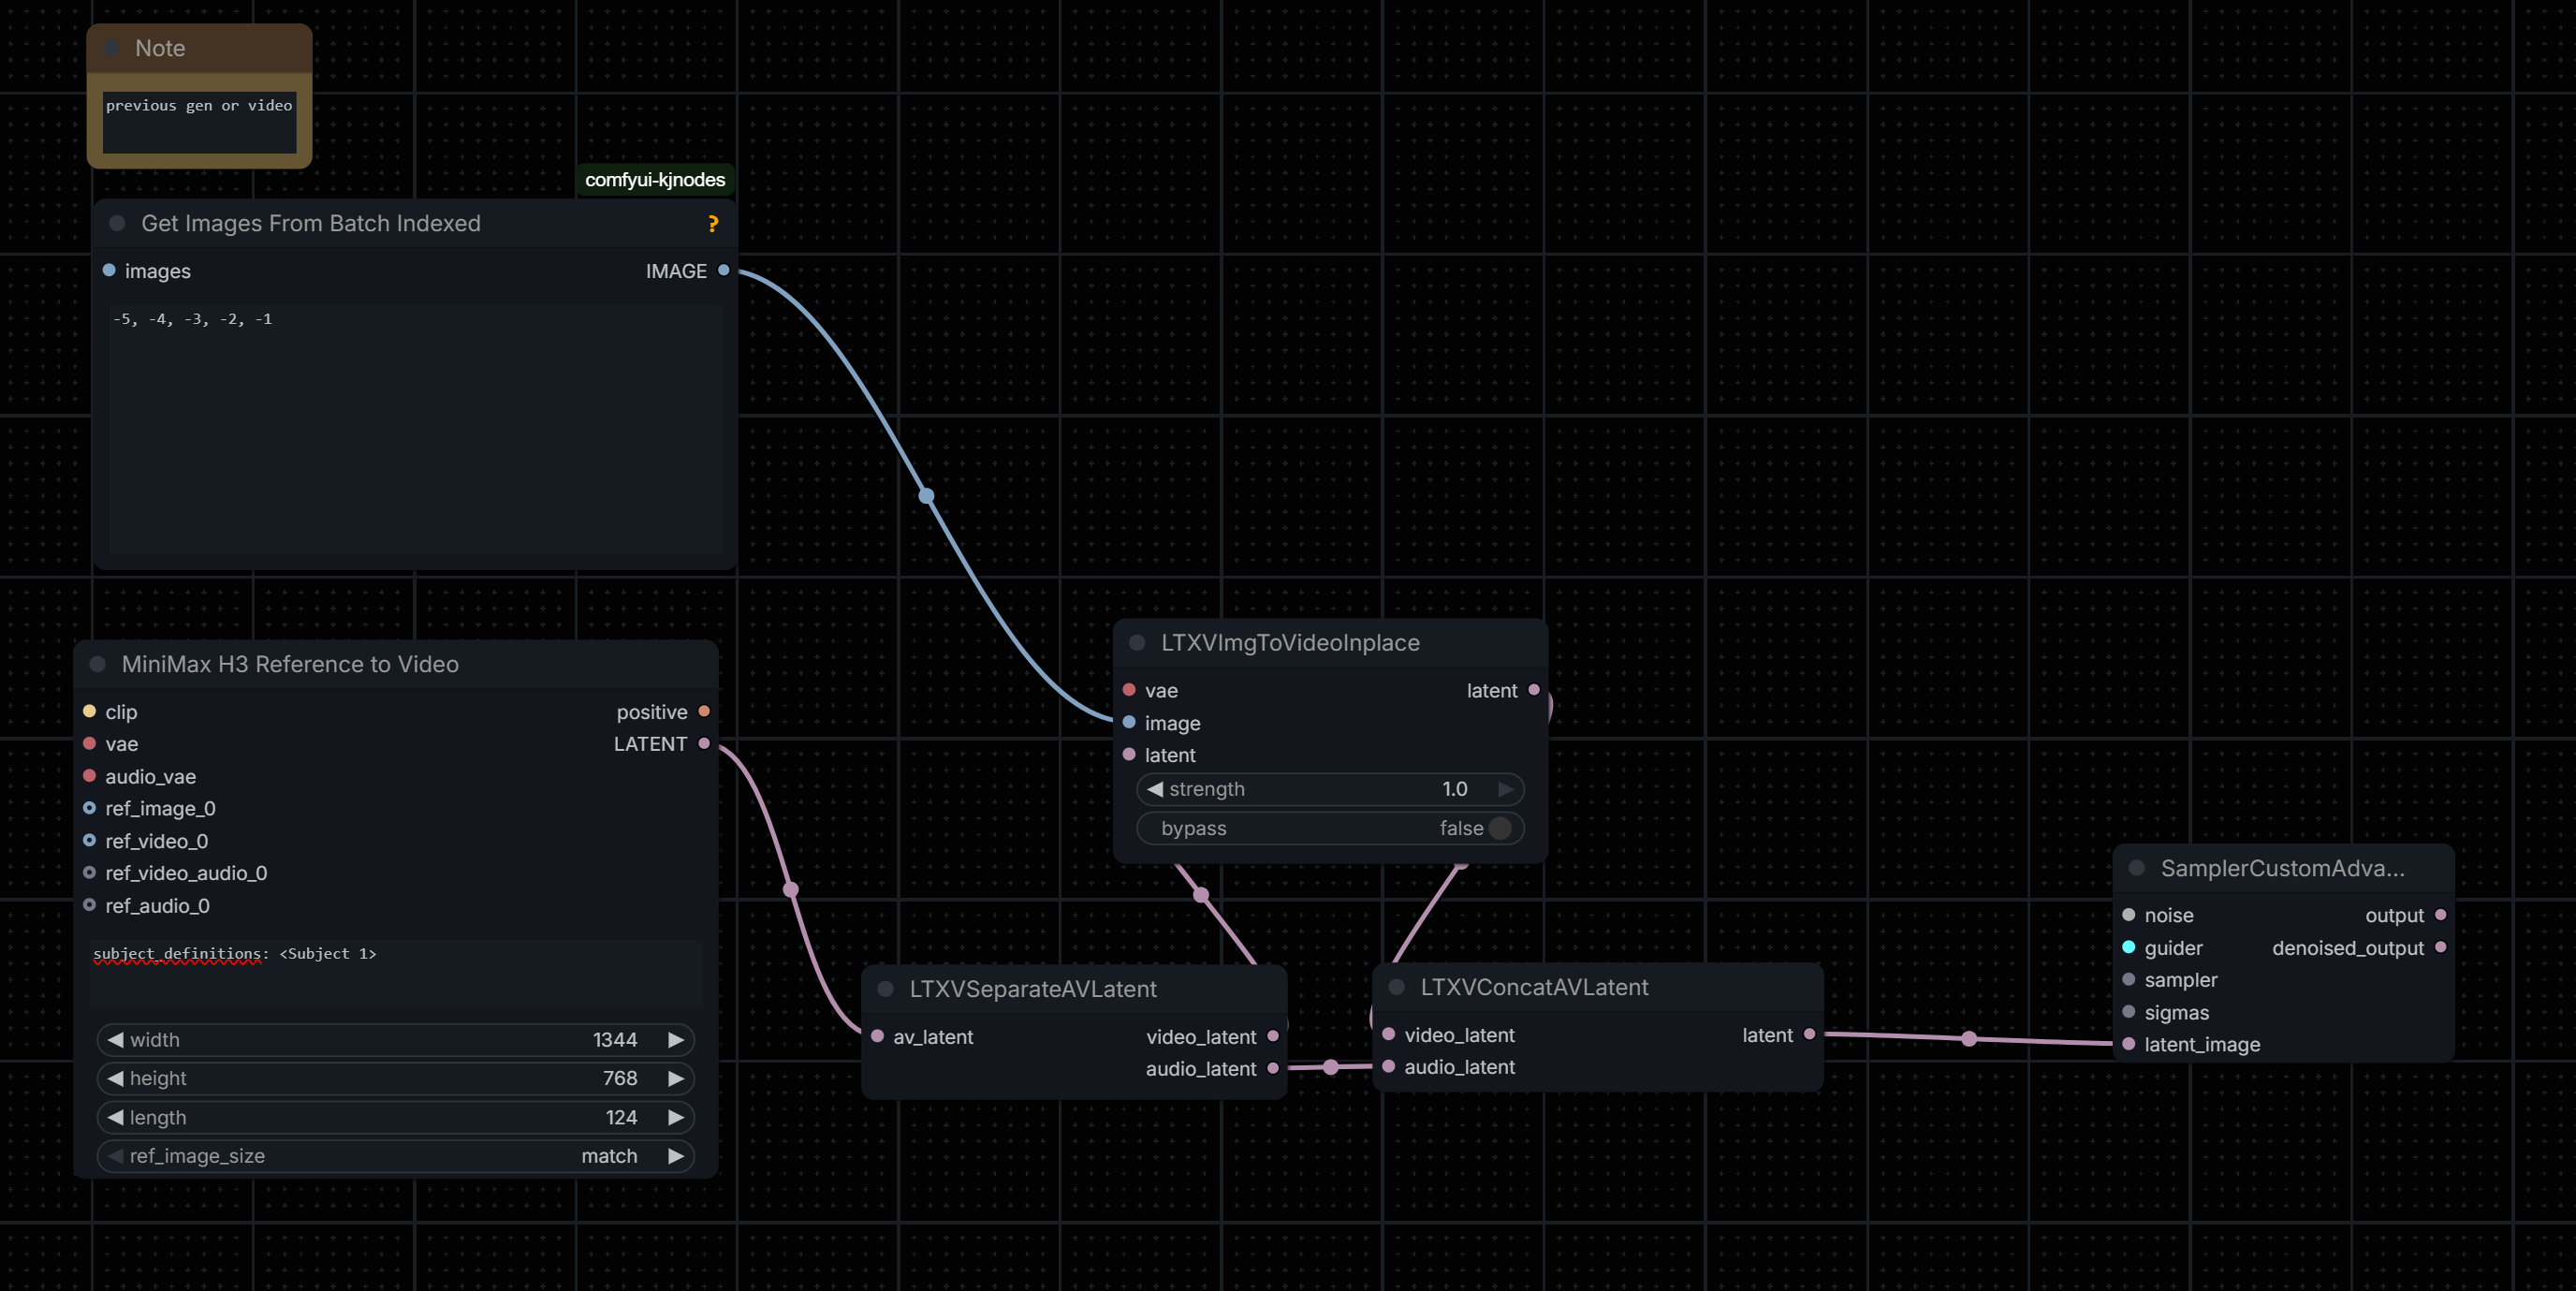The image size is (2576, 1291).
Task: Click audio_latent input socket on LTXVConcatAVLatent
Action: [1389, 1066]
